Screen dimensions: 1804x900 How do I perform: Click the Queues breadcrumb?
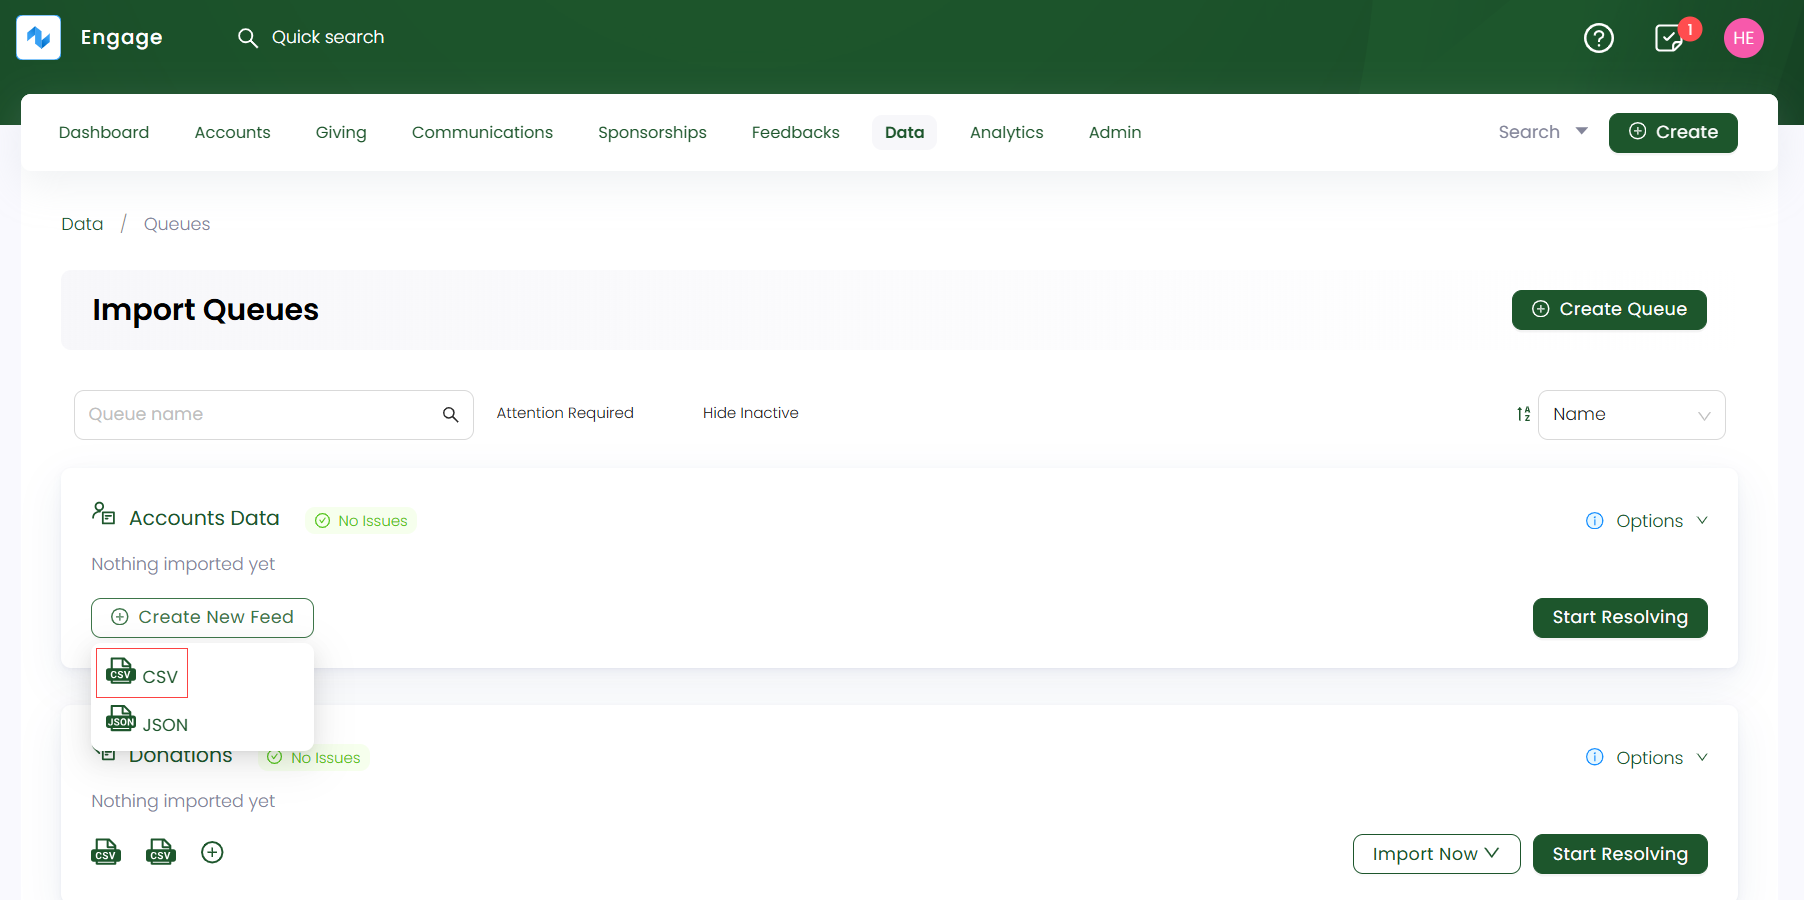(x=177, y=224)
